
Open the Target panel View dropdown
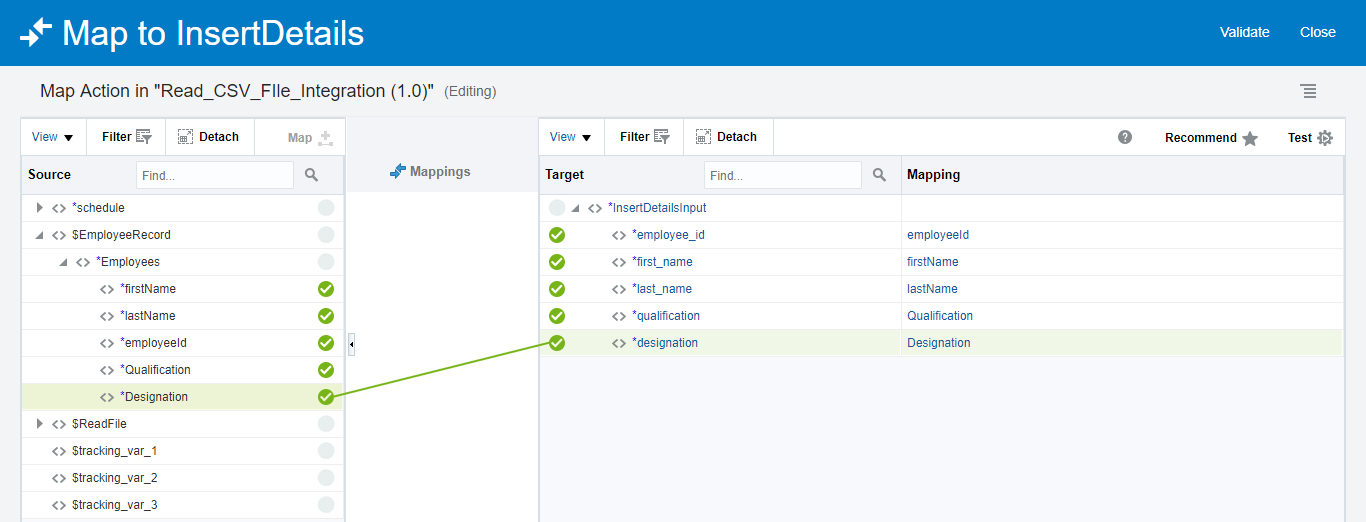click(x=571, y=137)
